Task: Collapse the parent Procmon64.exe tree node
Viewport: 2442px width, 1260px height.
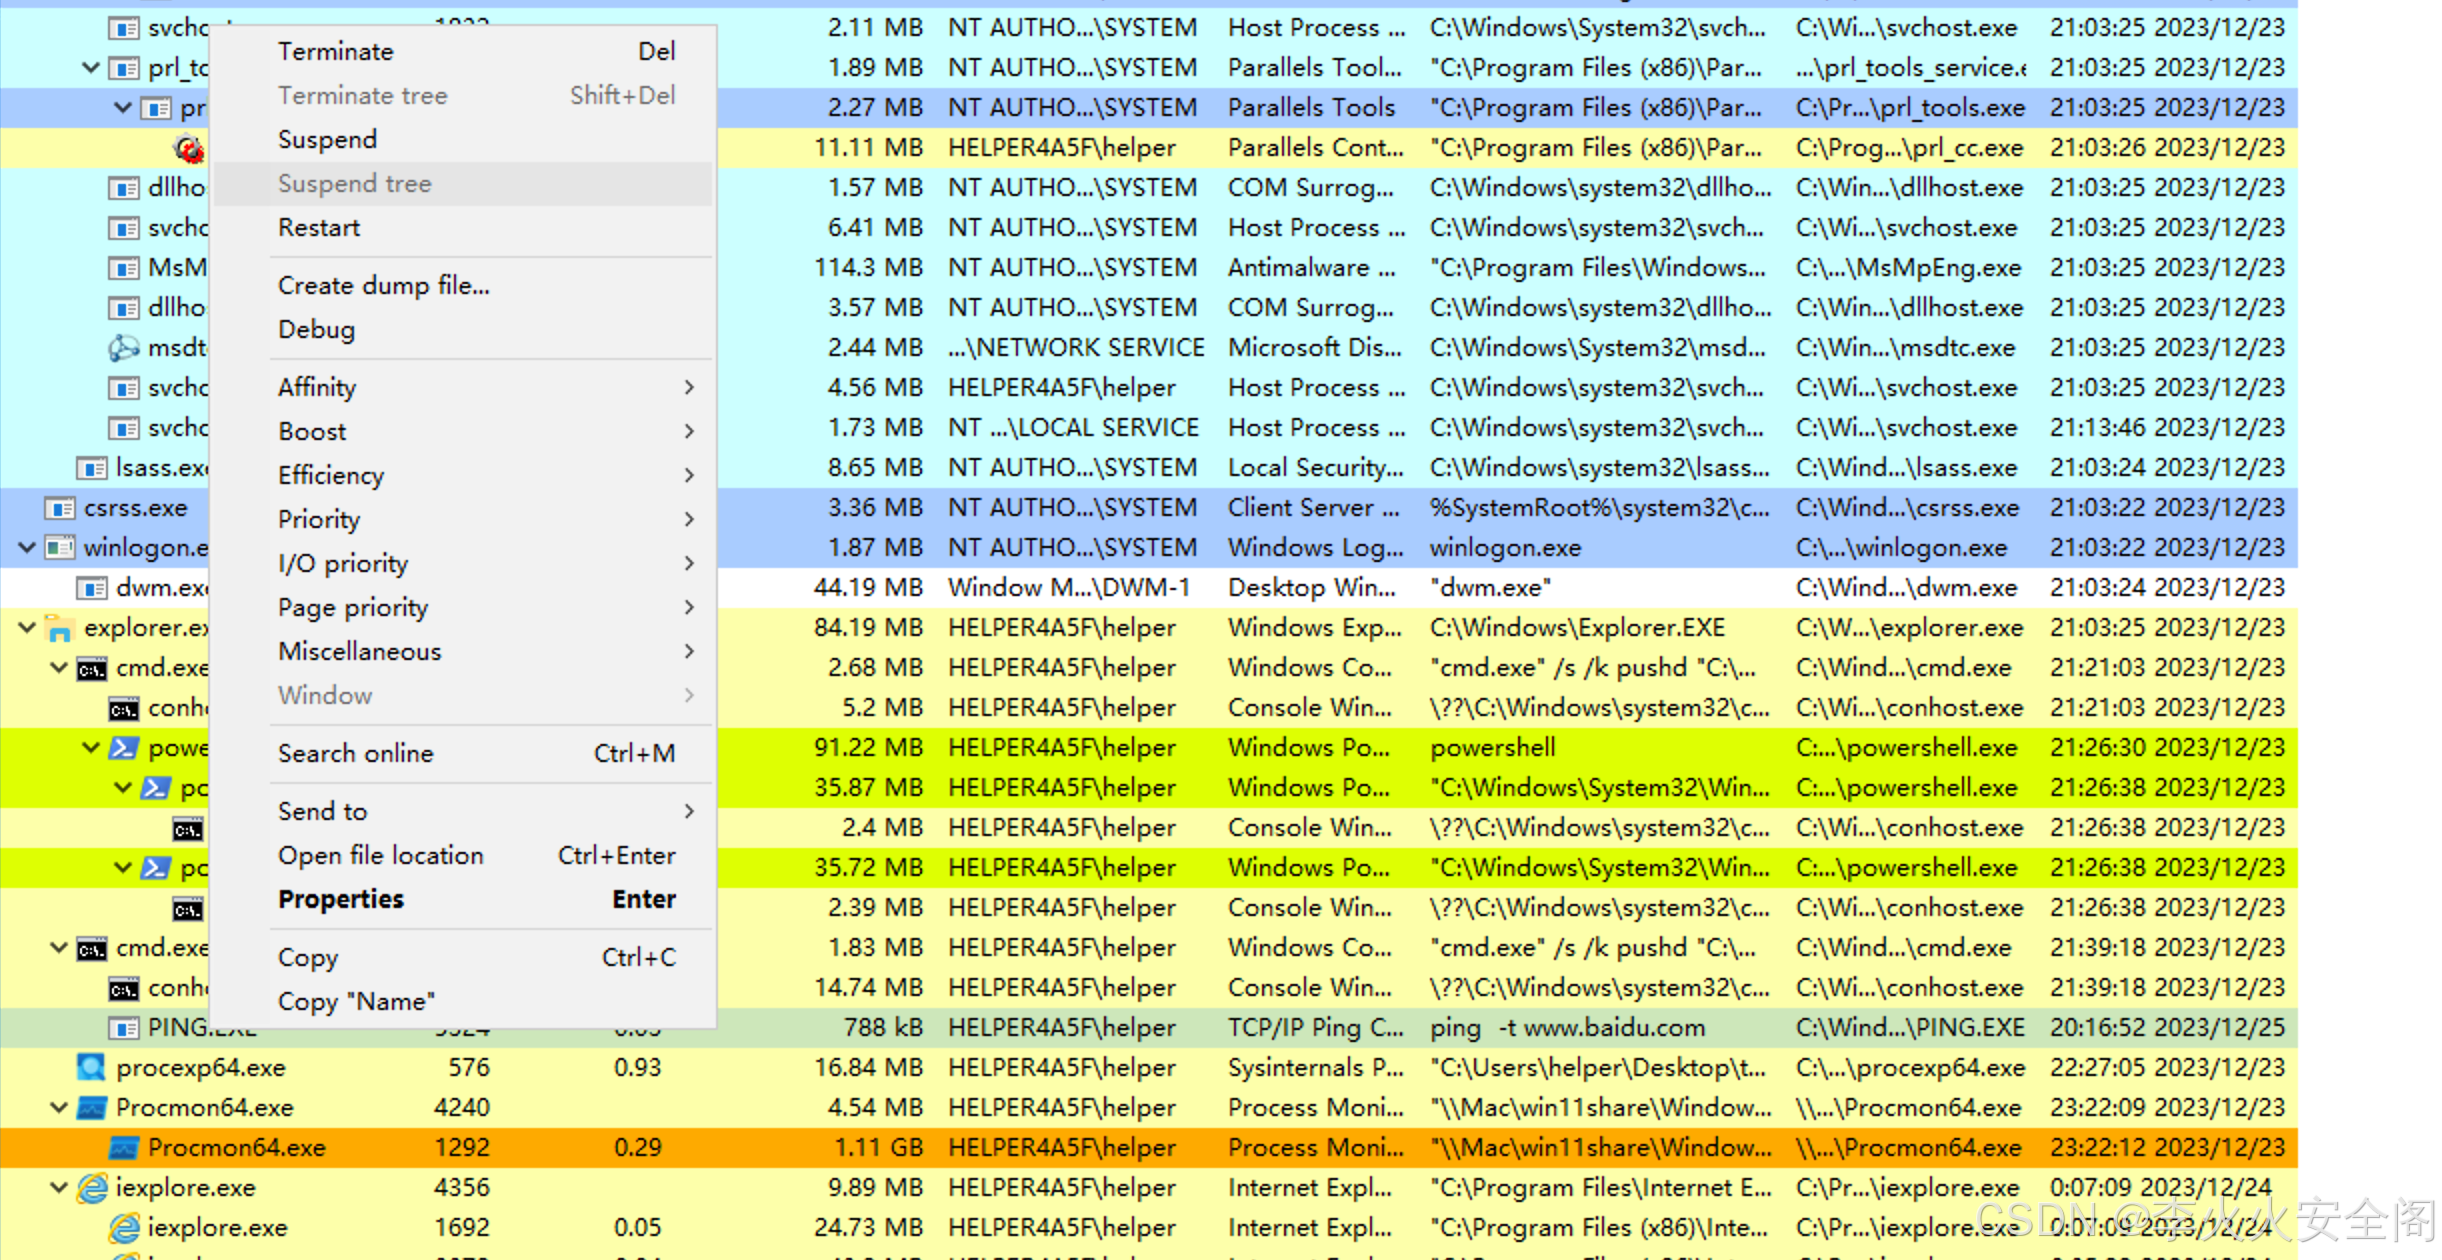Action: click(59, 1107)
